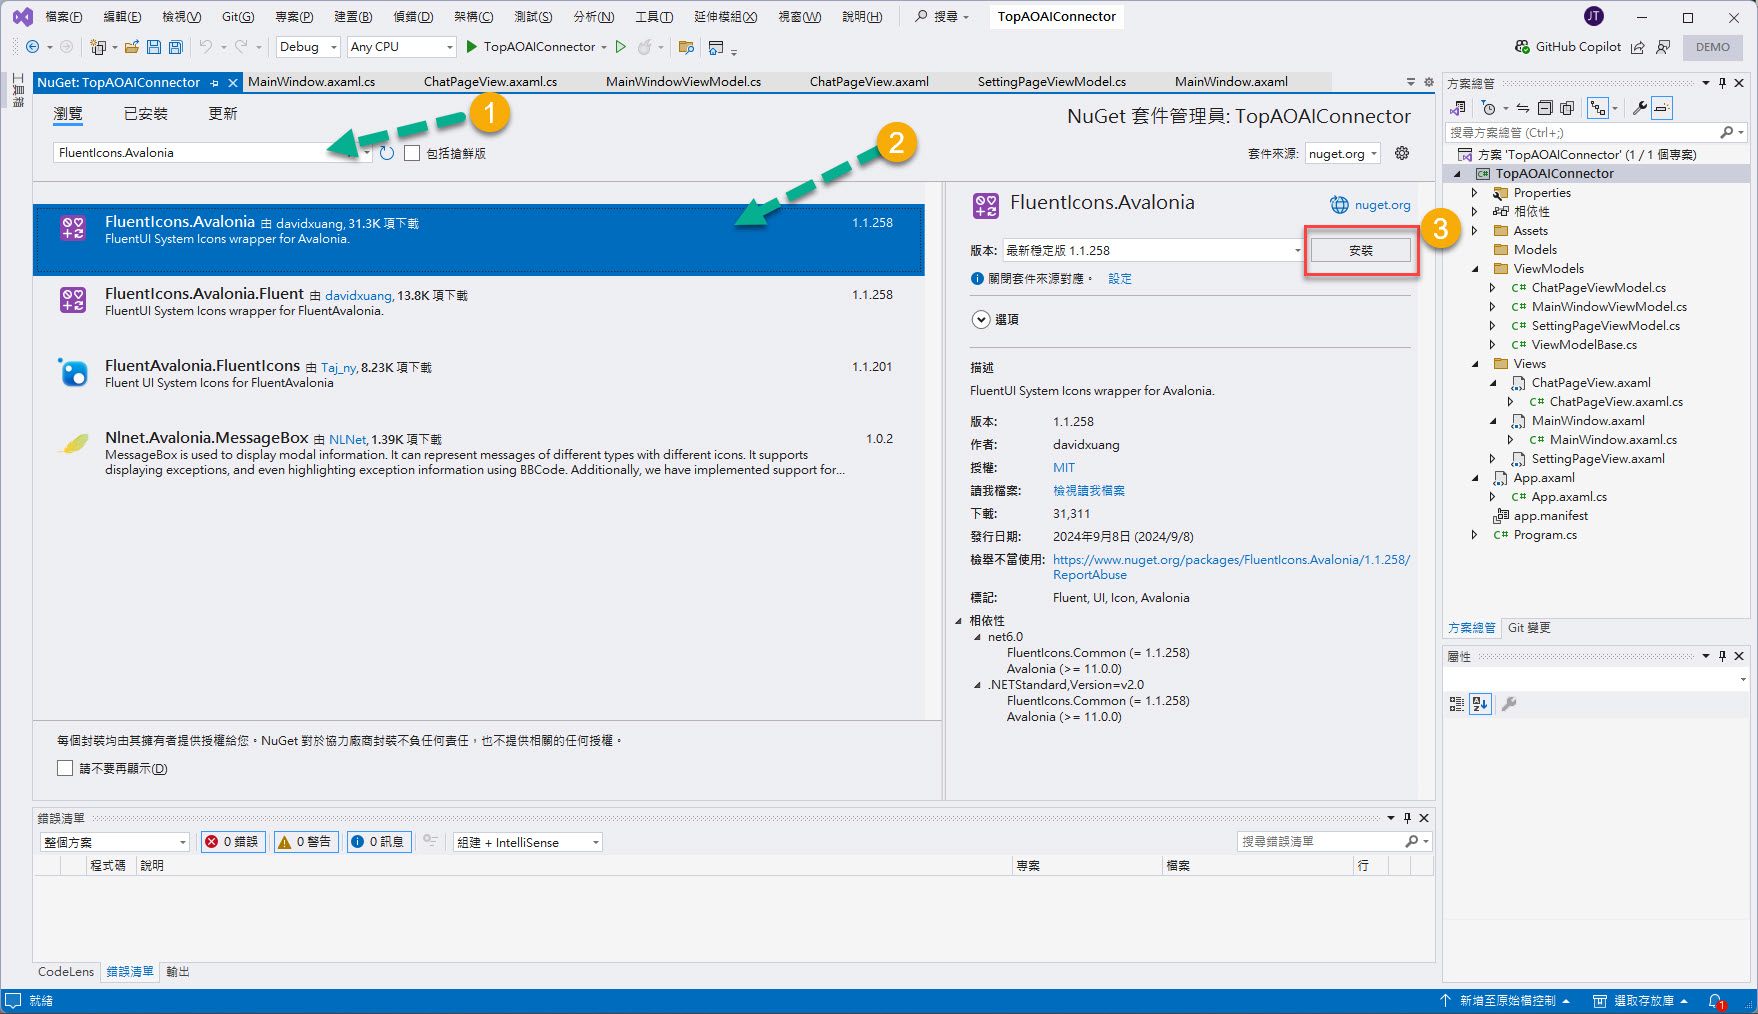1758x1014 pixels.
Task: Click the install 安裝 button
Action: [x=1361, y=251]
